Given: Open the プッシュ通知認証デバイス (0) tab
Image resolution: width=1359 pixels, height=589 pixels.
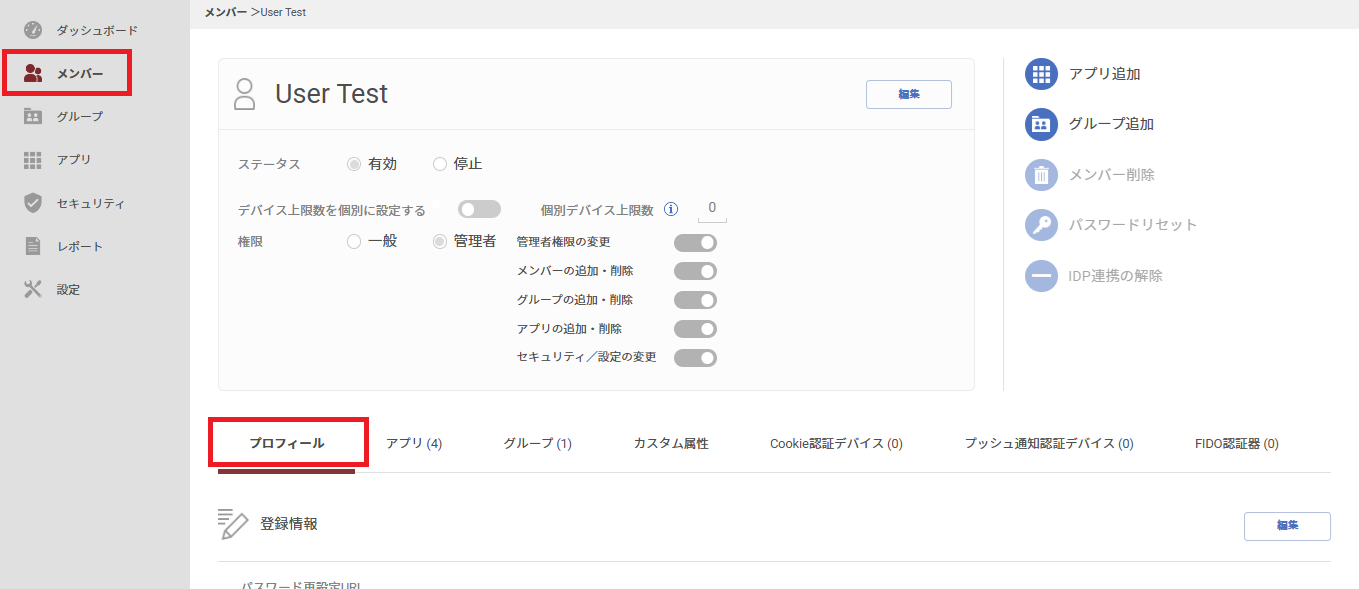Looking at the screenshot, I should pyautogui.click(x=1049, y=443).
